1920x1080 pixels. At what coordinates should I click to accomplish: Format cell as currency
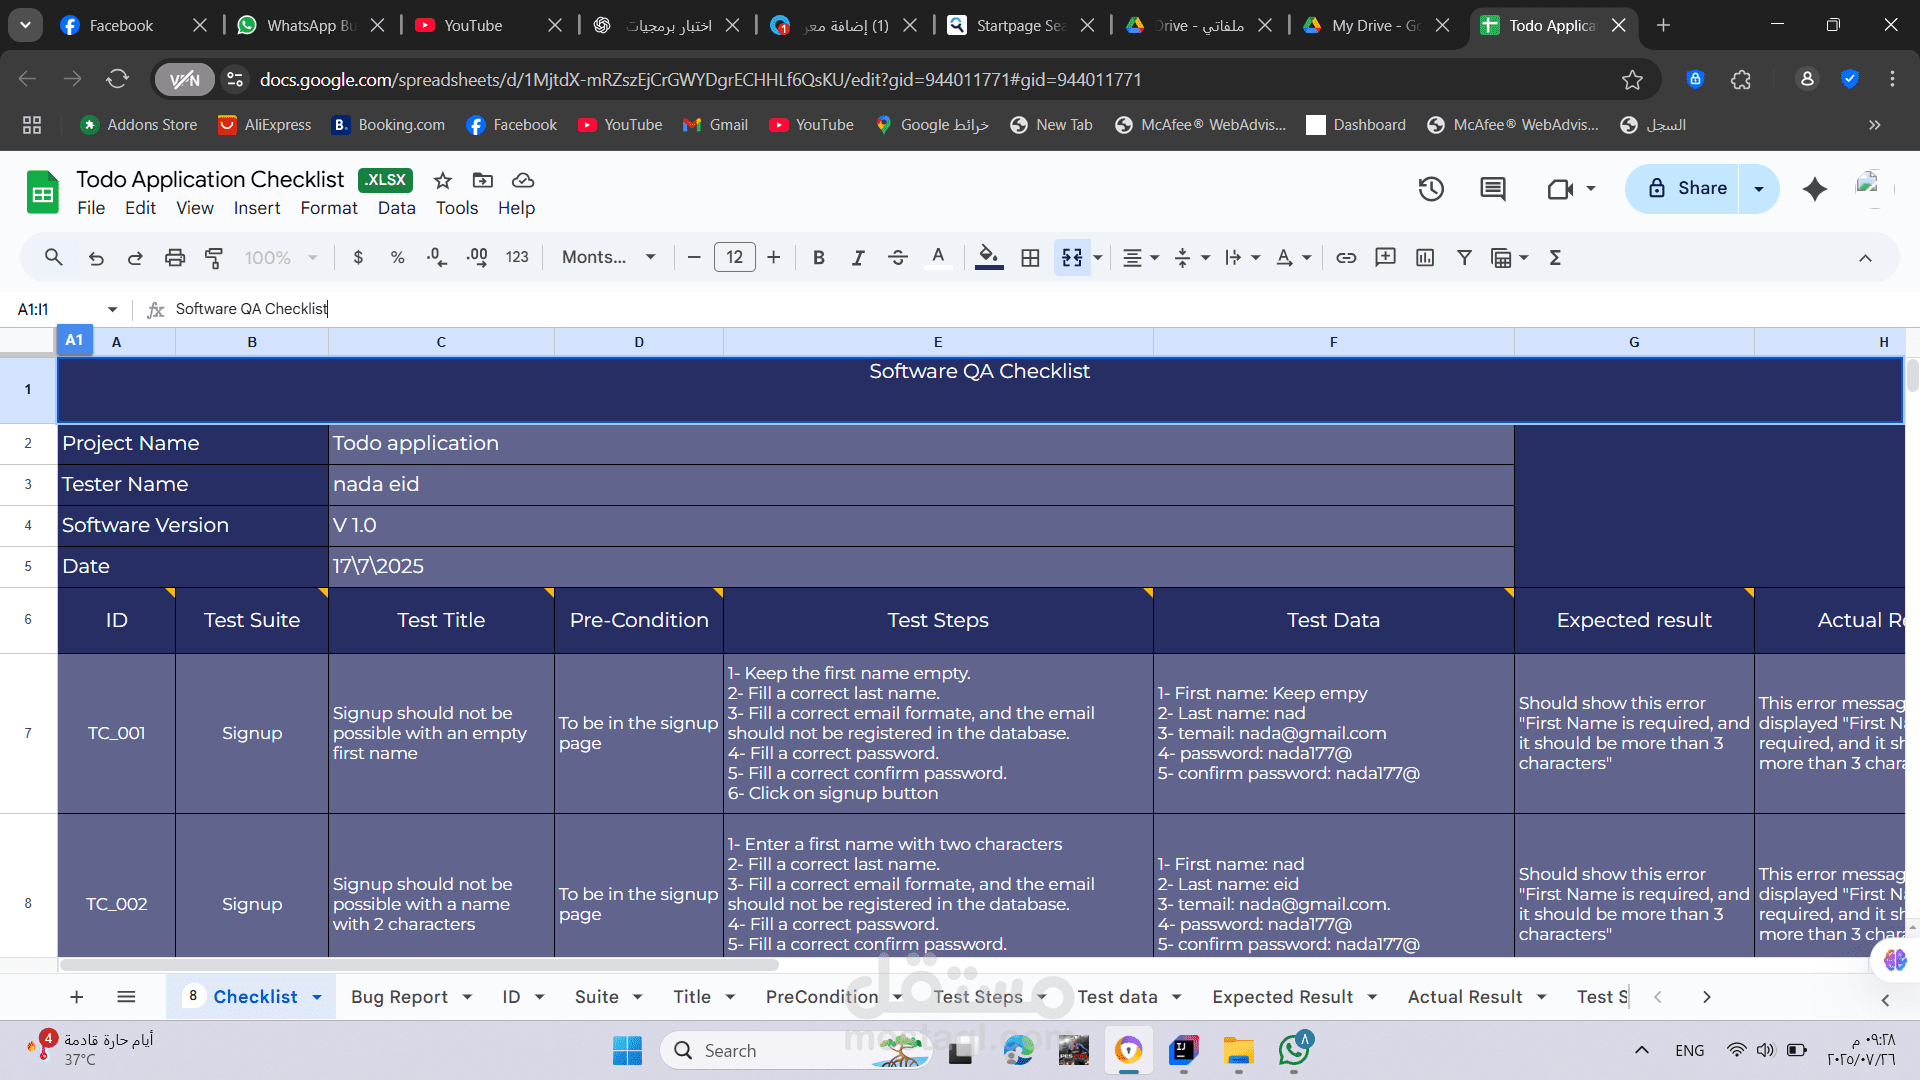[358, 257]
